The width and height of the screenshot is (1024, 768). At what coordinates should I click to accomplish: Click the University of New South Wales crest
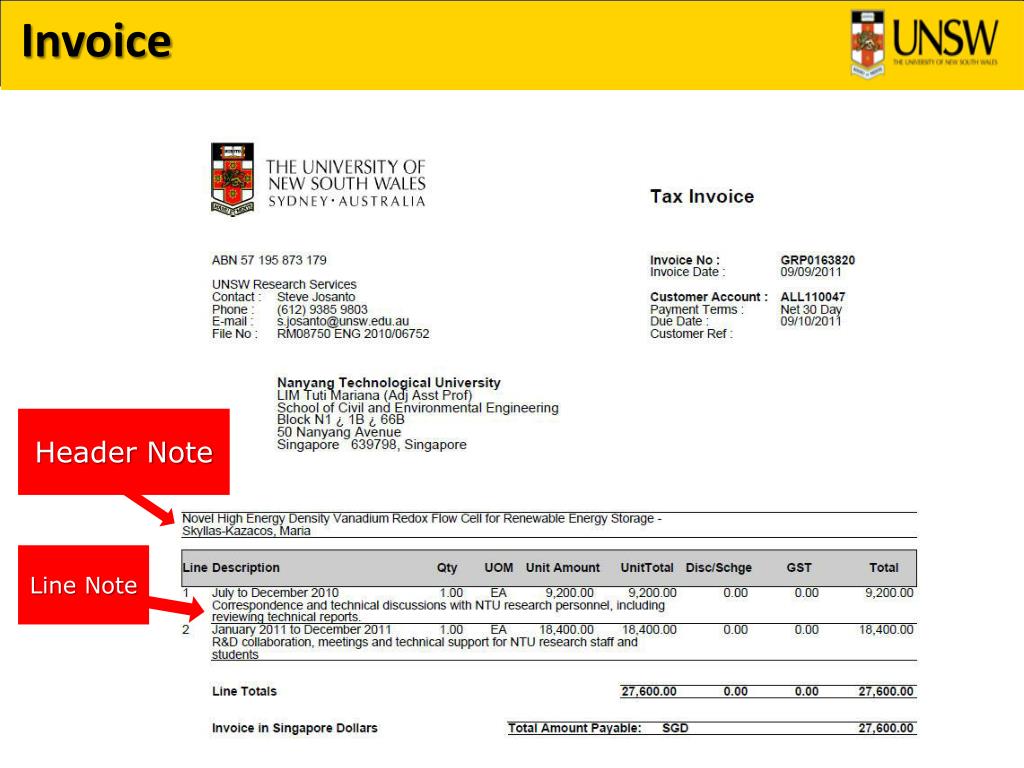(x=232, y=179)
